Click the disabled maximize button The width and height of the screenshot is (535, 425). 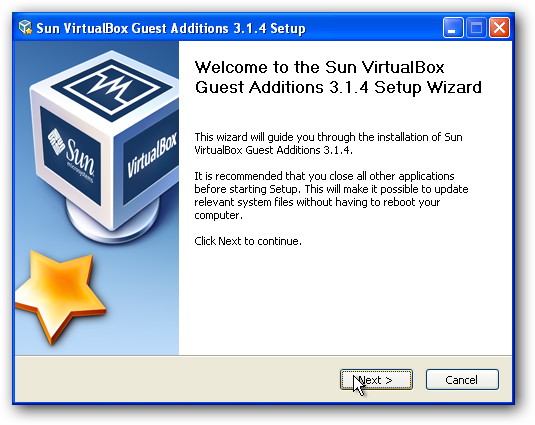pyautogui.click(x=476, y=27)
